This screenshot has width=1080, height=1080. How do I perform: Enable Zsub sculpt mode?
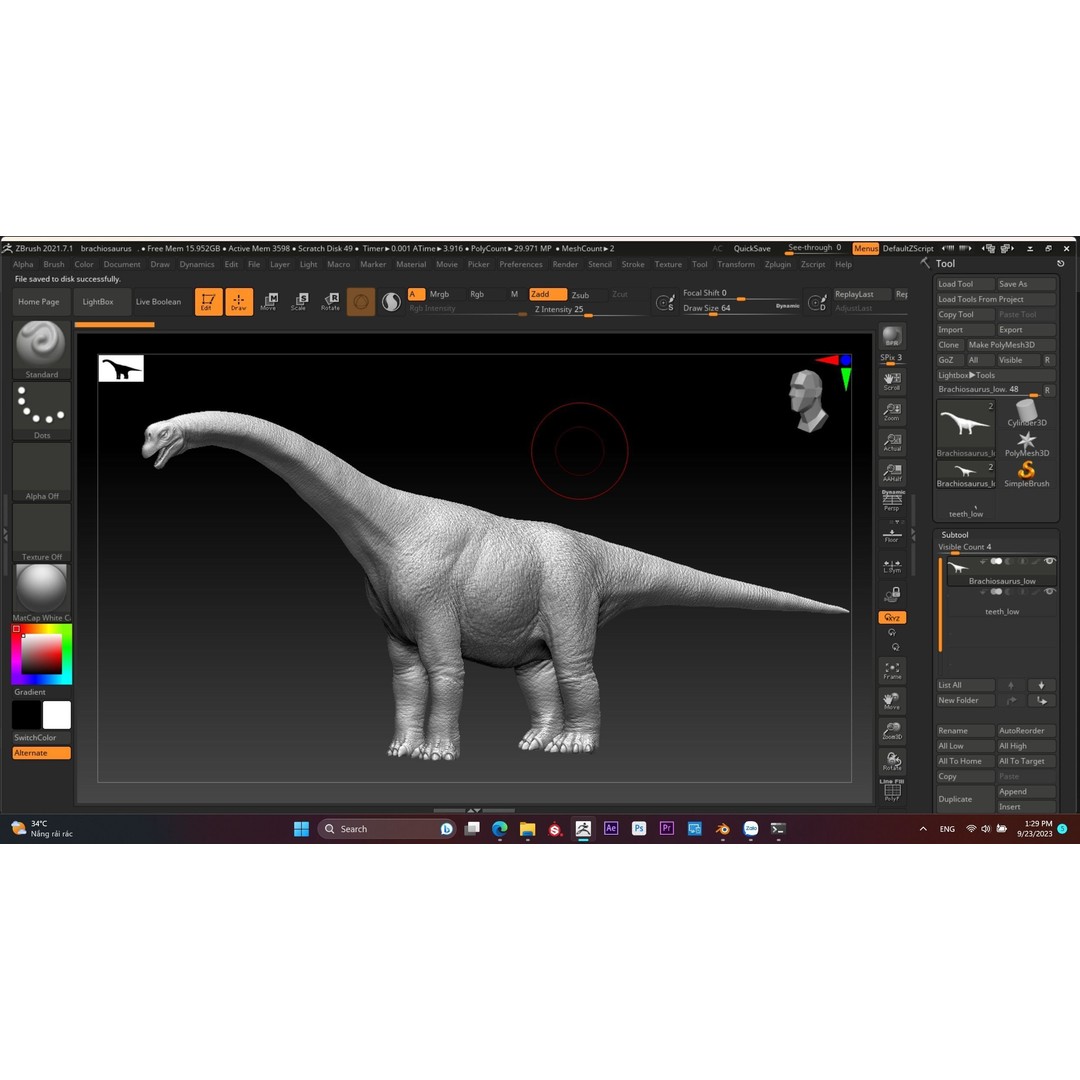580,295
